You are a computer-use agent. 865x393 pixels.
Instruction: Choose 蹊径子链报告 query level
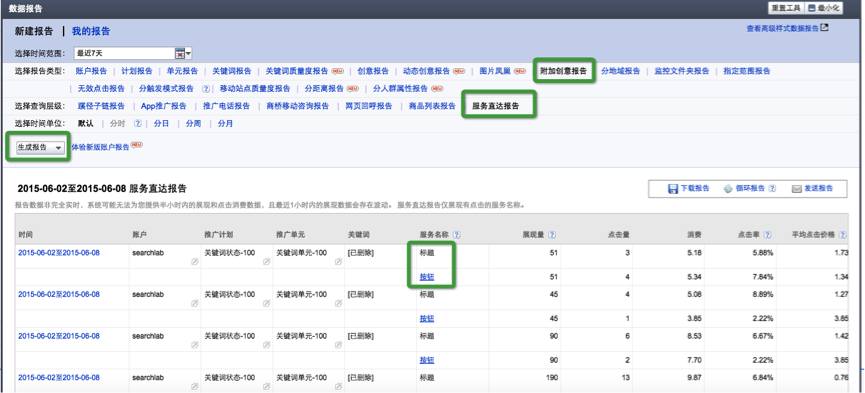pyautogui.click(x=102, y=106)
